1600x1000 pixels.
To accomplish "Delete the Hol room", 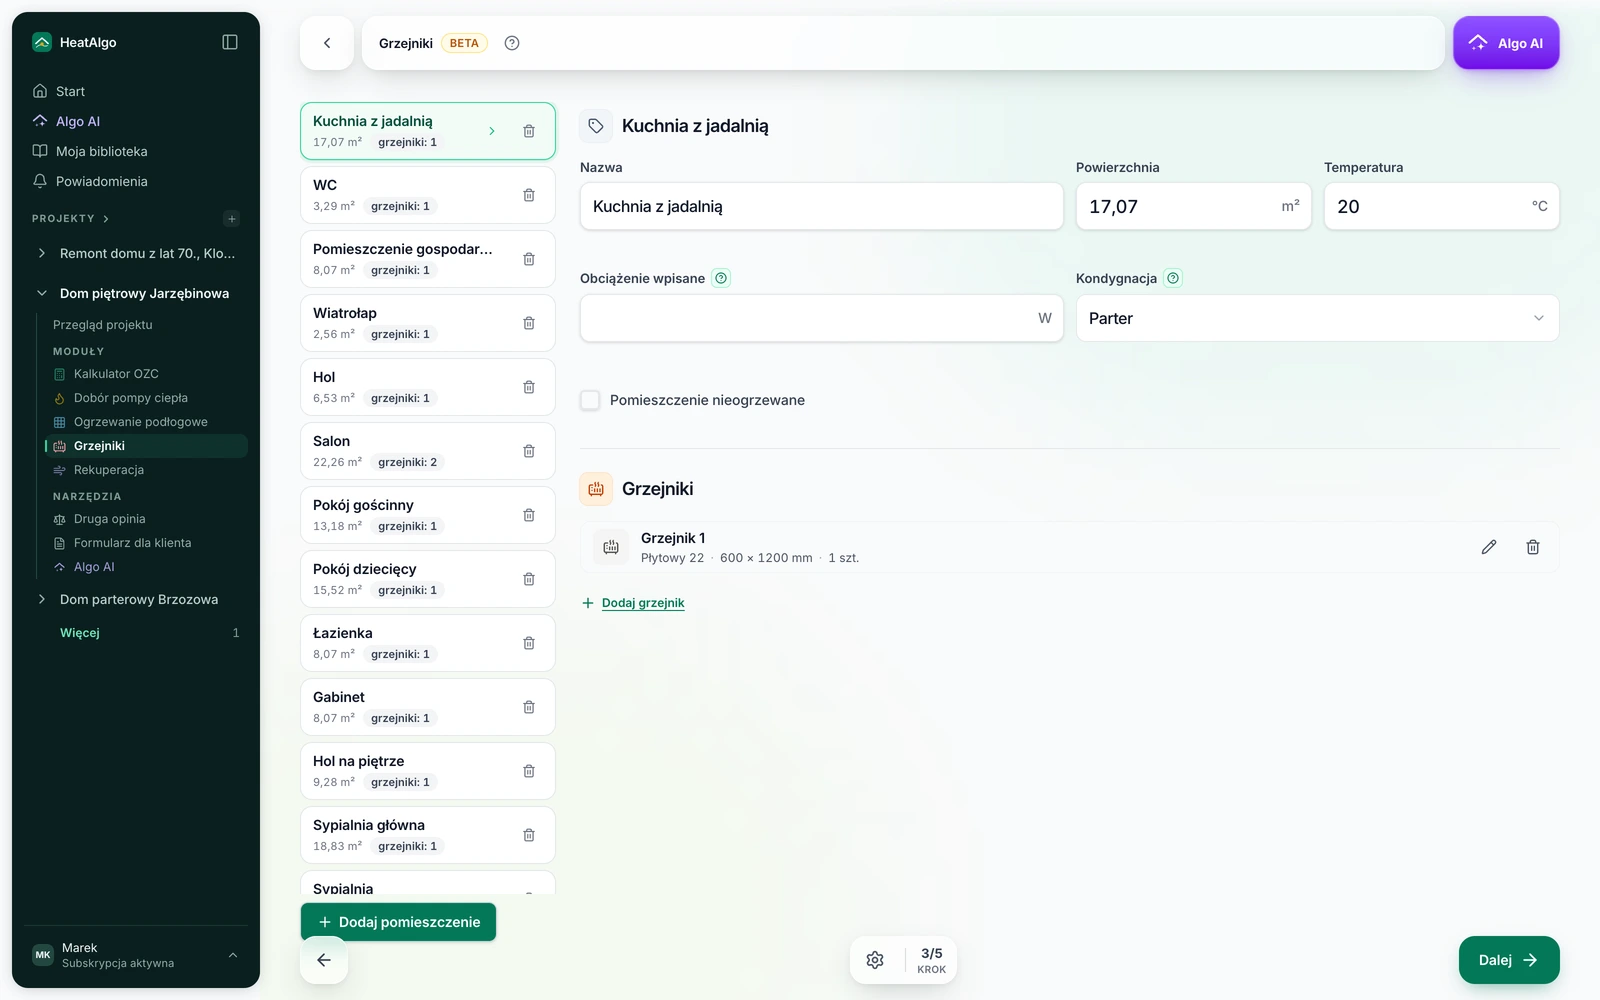I will pos(529,387).
